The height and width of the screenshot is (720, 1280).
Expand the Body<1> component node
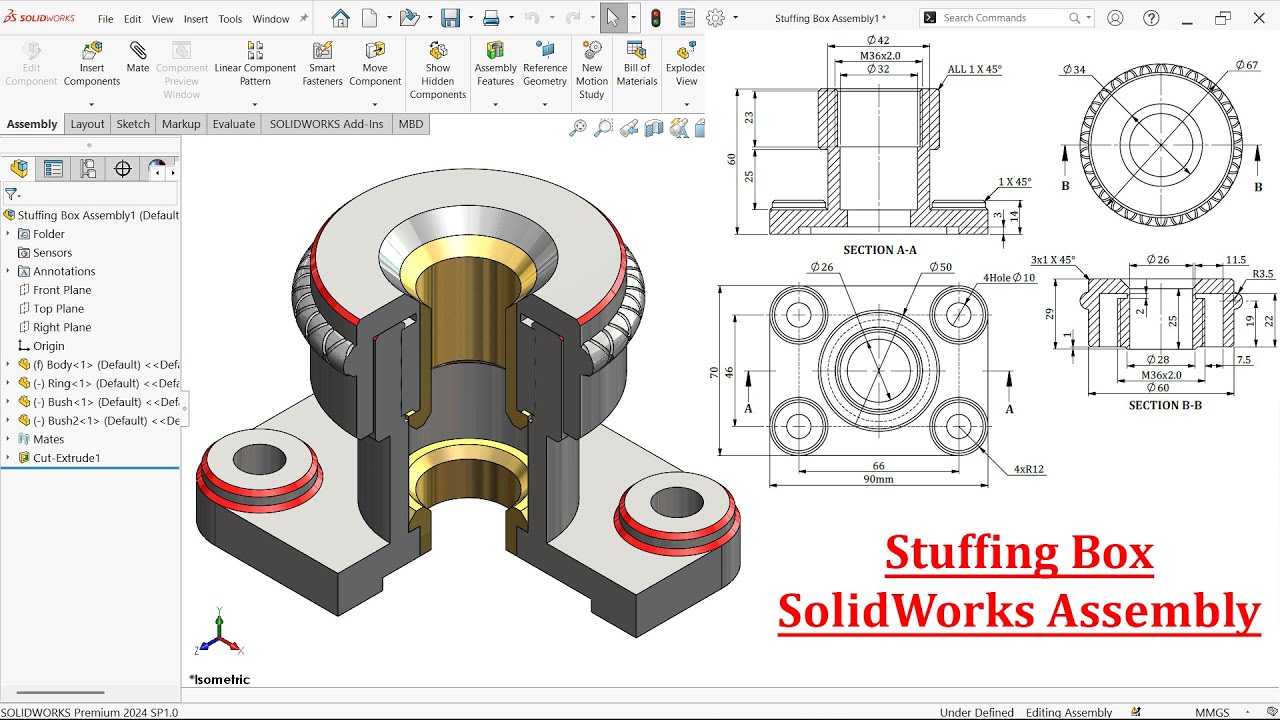click(x=9, y=365)
